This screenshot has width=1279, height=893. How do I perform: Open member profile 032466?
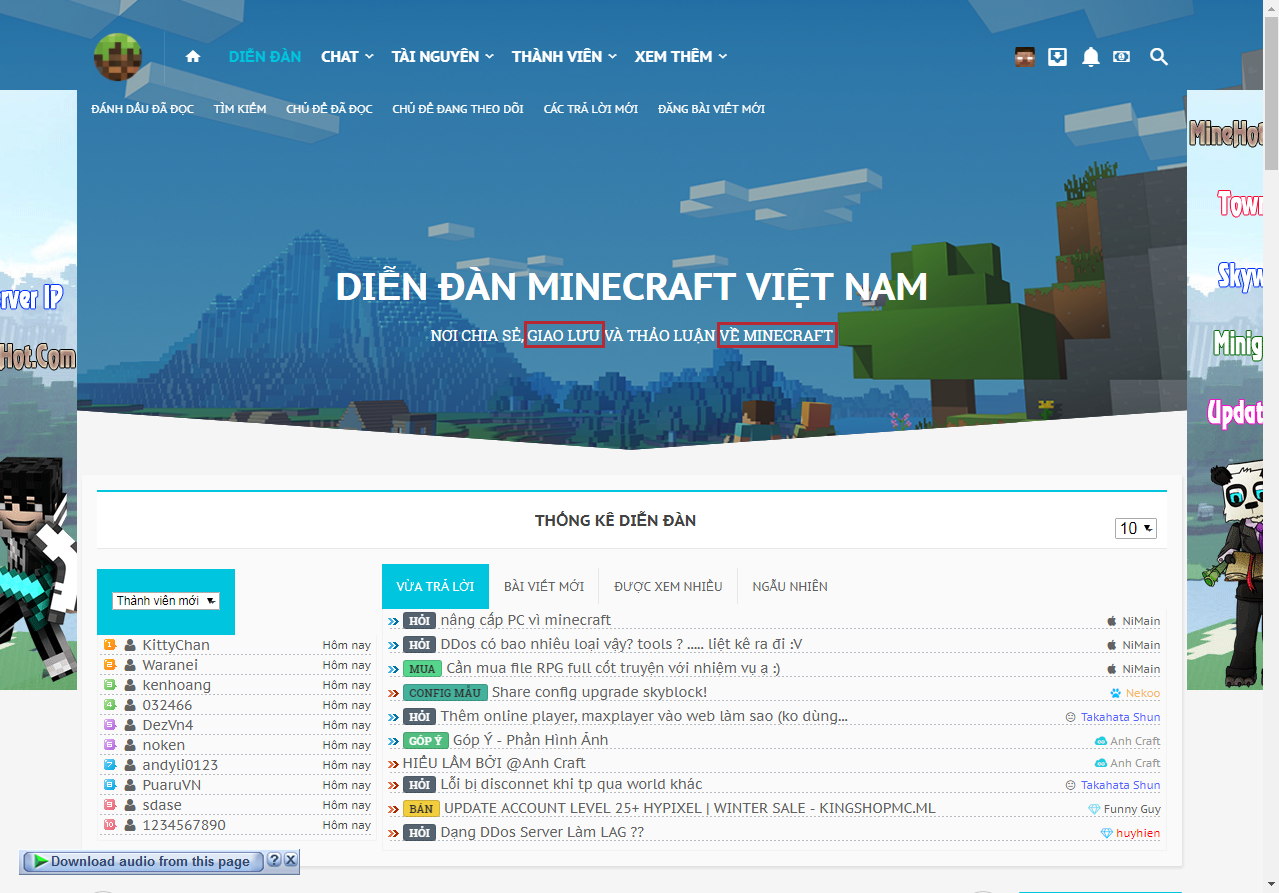167,705
